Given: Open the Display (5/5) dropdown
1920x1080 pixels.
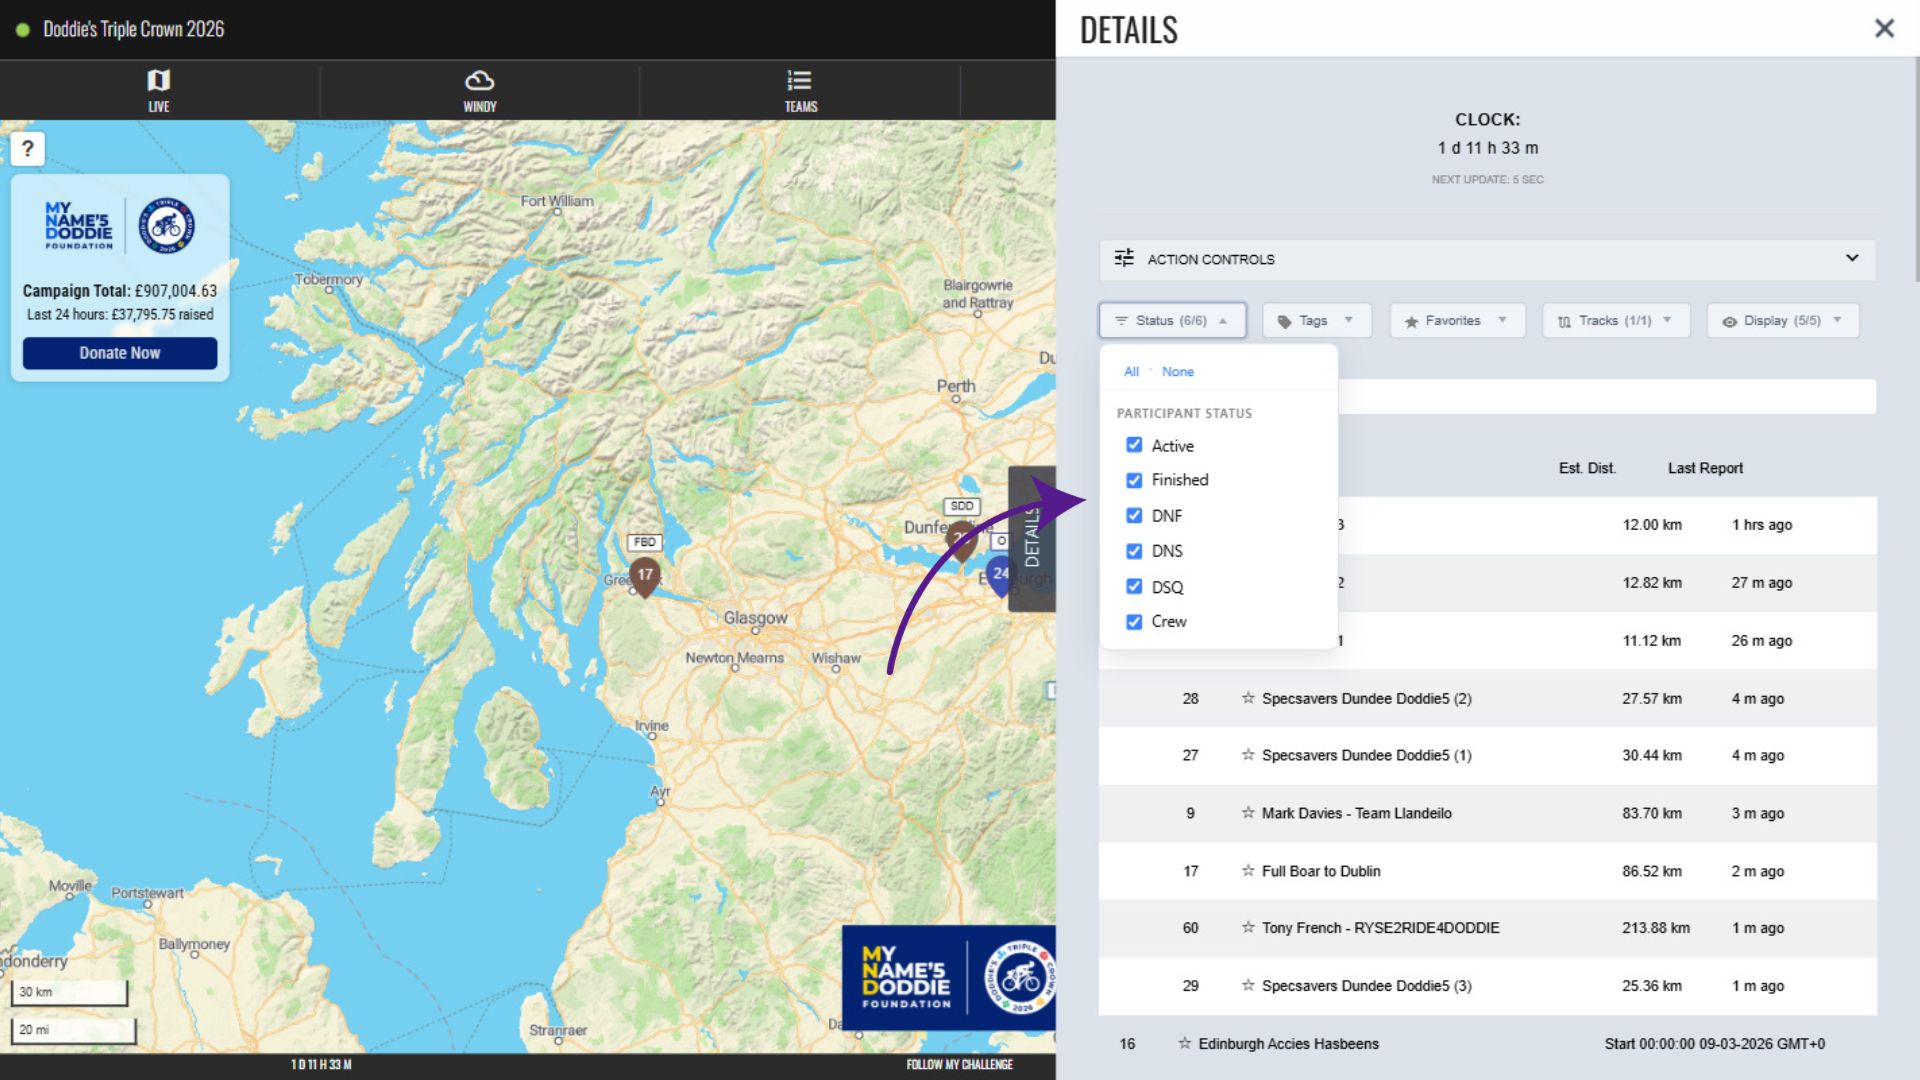Looking at the screenshot, I should coord(1782,321).
